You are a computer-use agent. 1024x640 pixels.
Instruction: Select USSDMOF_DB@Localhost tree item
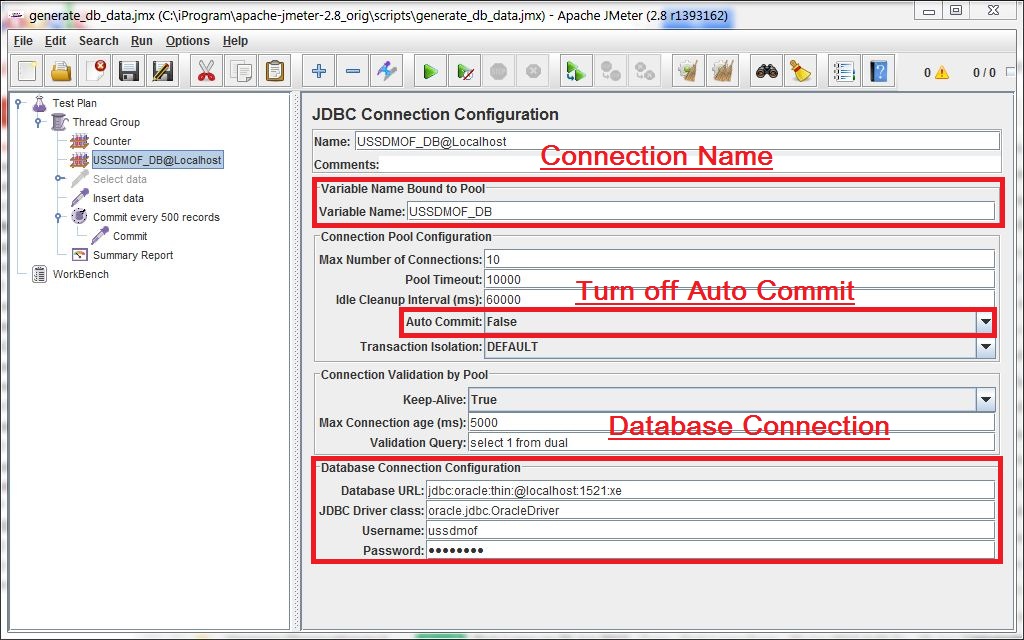point(157,160)
